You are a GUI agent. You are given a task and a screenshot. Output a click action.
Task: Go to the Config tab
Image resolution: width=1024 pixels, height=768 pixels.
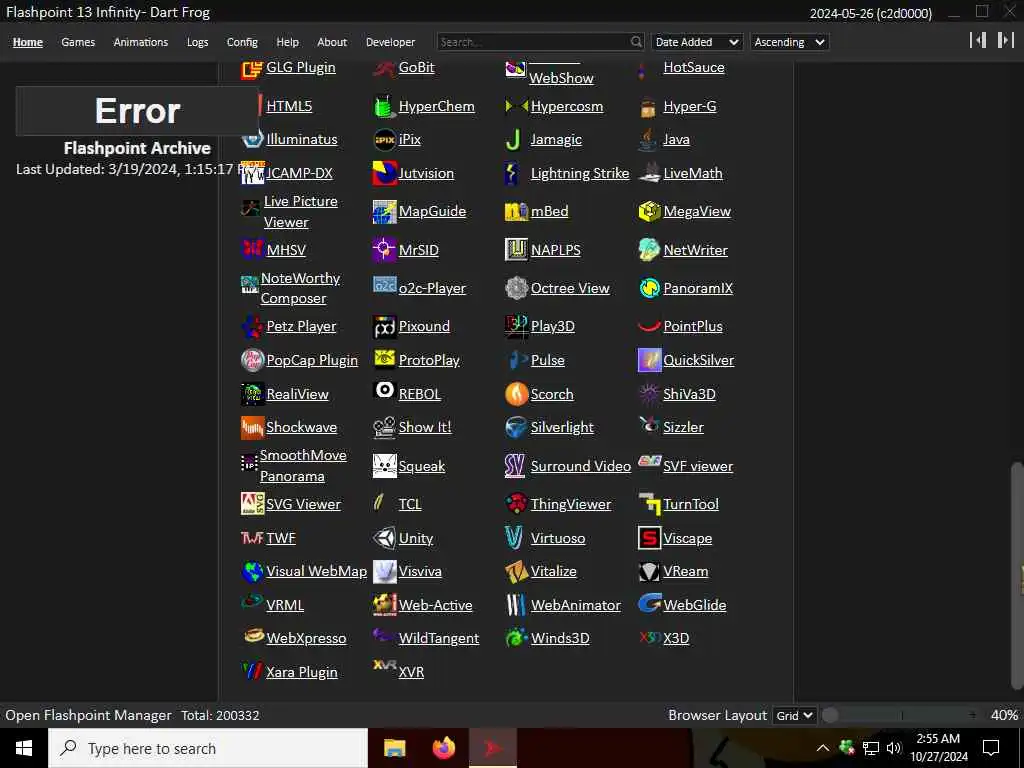pyautogui.click(x=242, y=42)
